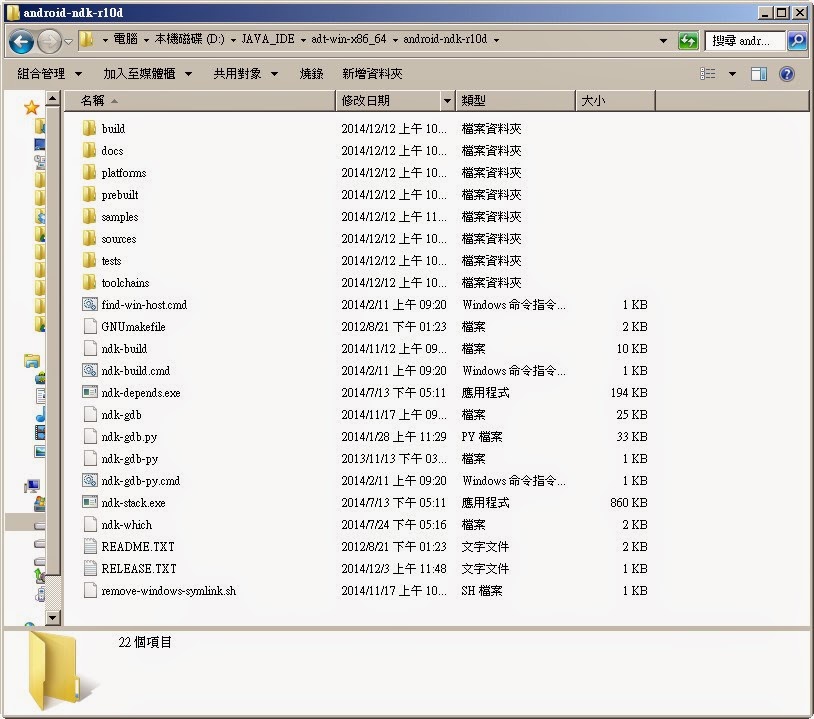Viewport: 814px width, 719px height.
Task: Open 共用對象 menu
Action: click(x=246, y=74)
